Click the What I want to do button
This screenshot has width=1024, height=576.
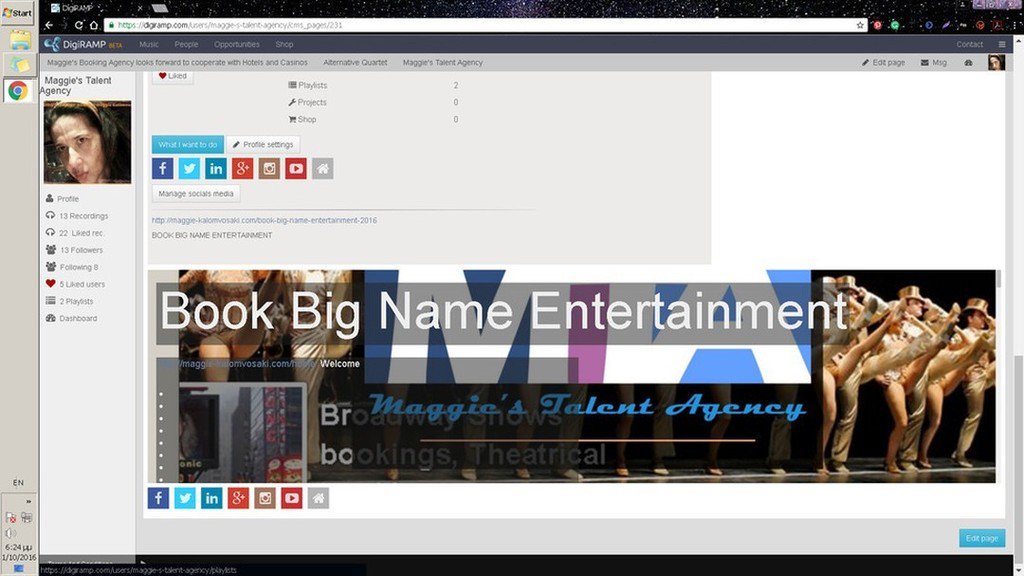187,144
